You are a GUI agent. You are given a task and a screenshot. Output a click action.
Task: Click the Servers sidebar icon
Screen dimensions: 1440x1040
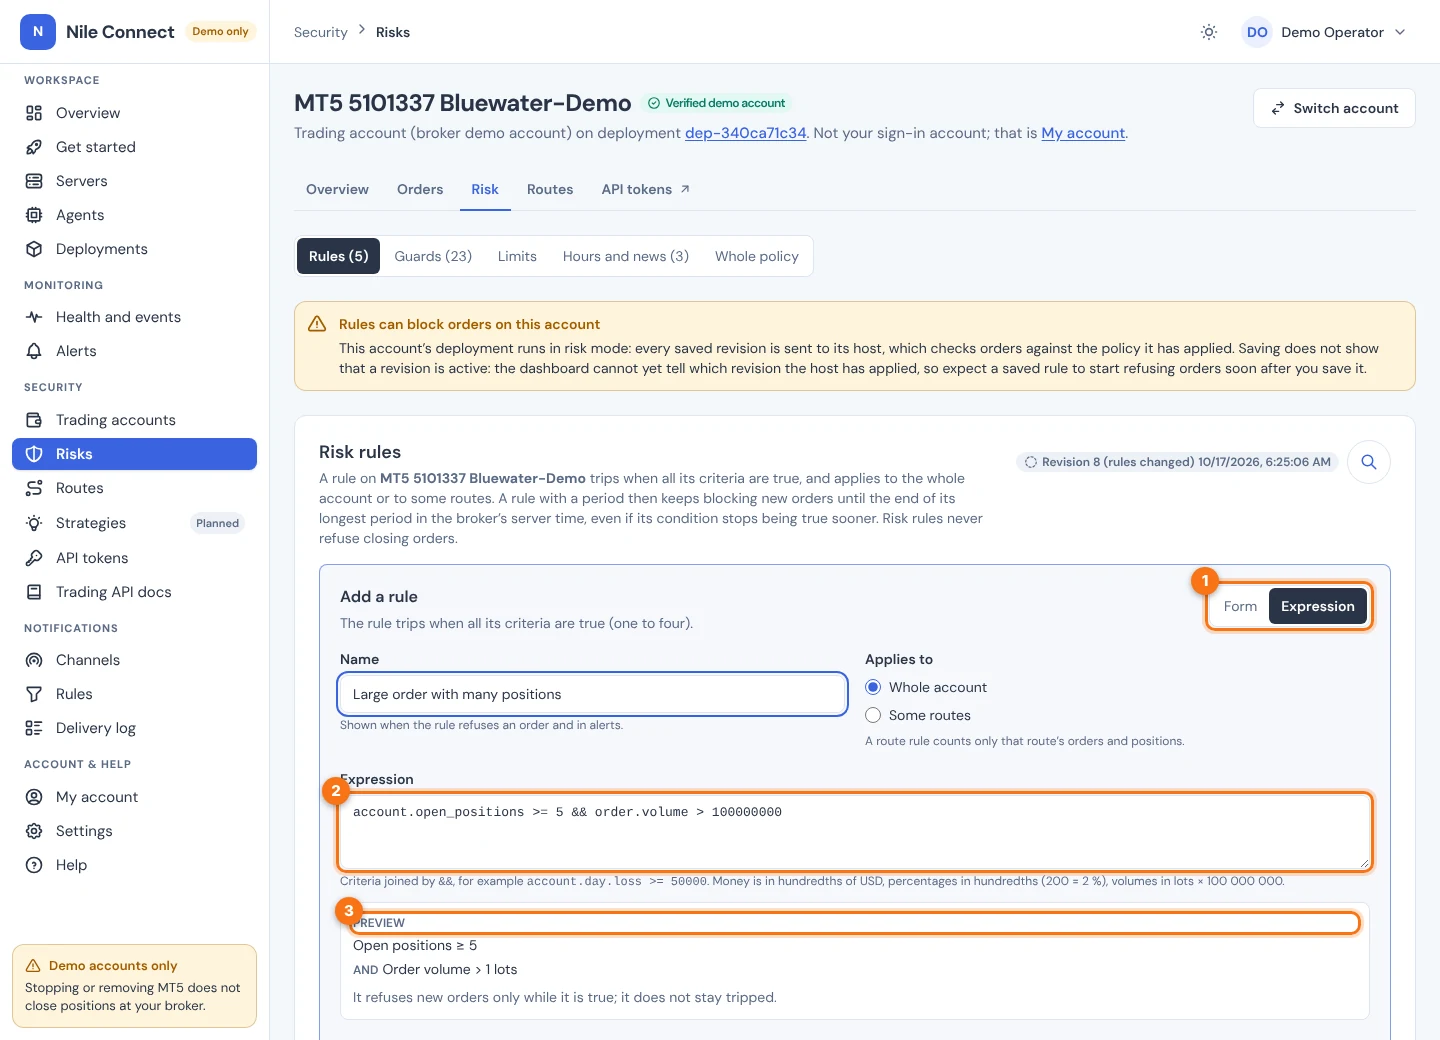pyautogui.click(x=34, y=181)
